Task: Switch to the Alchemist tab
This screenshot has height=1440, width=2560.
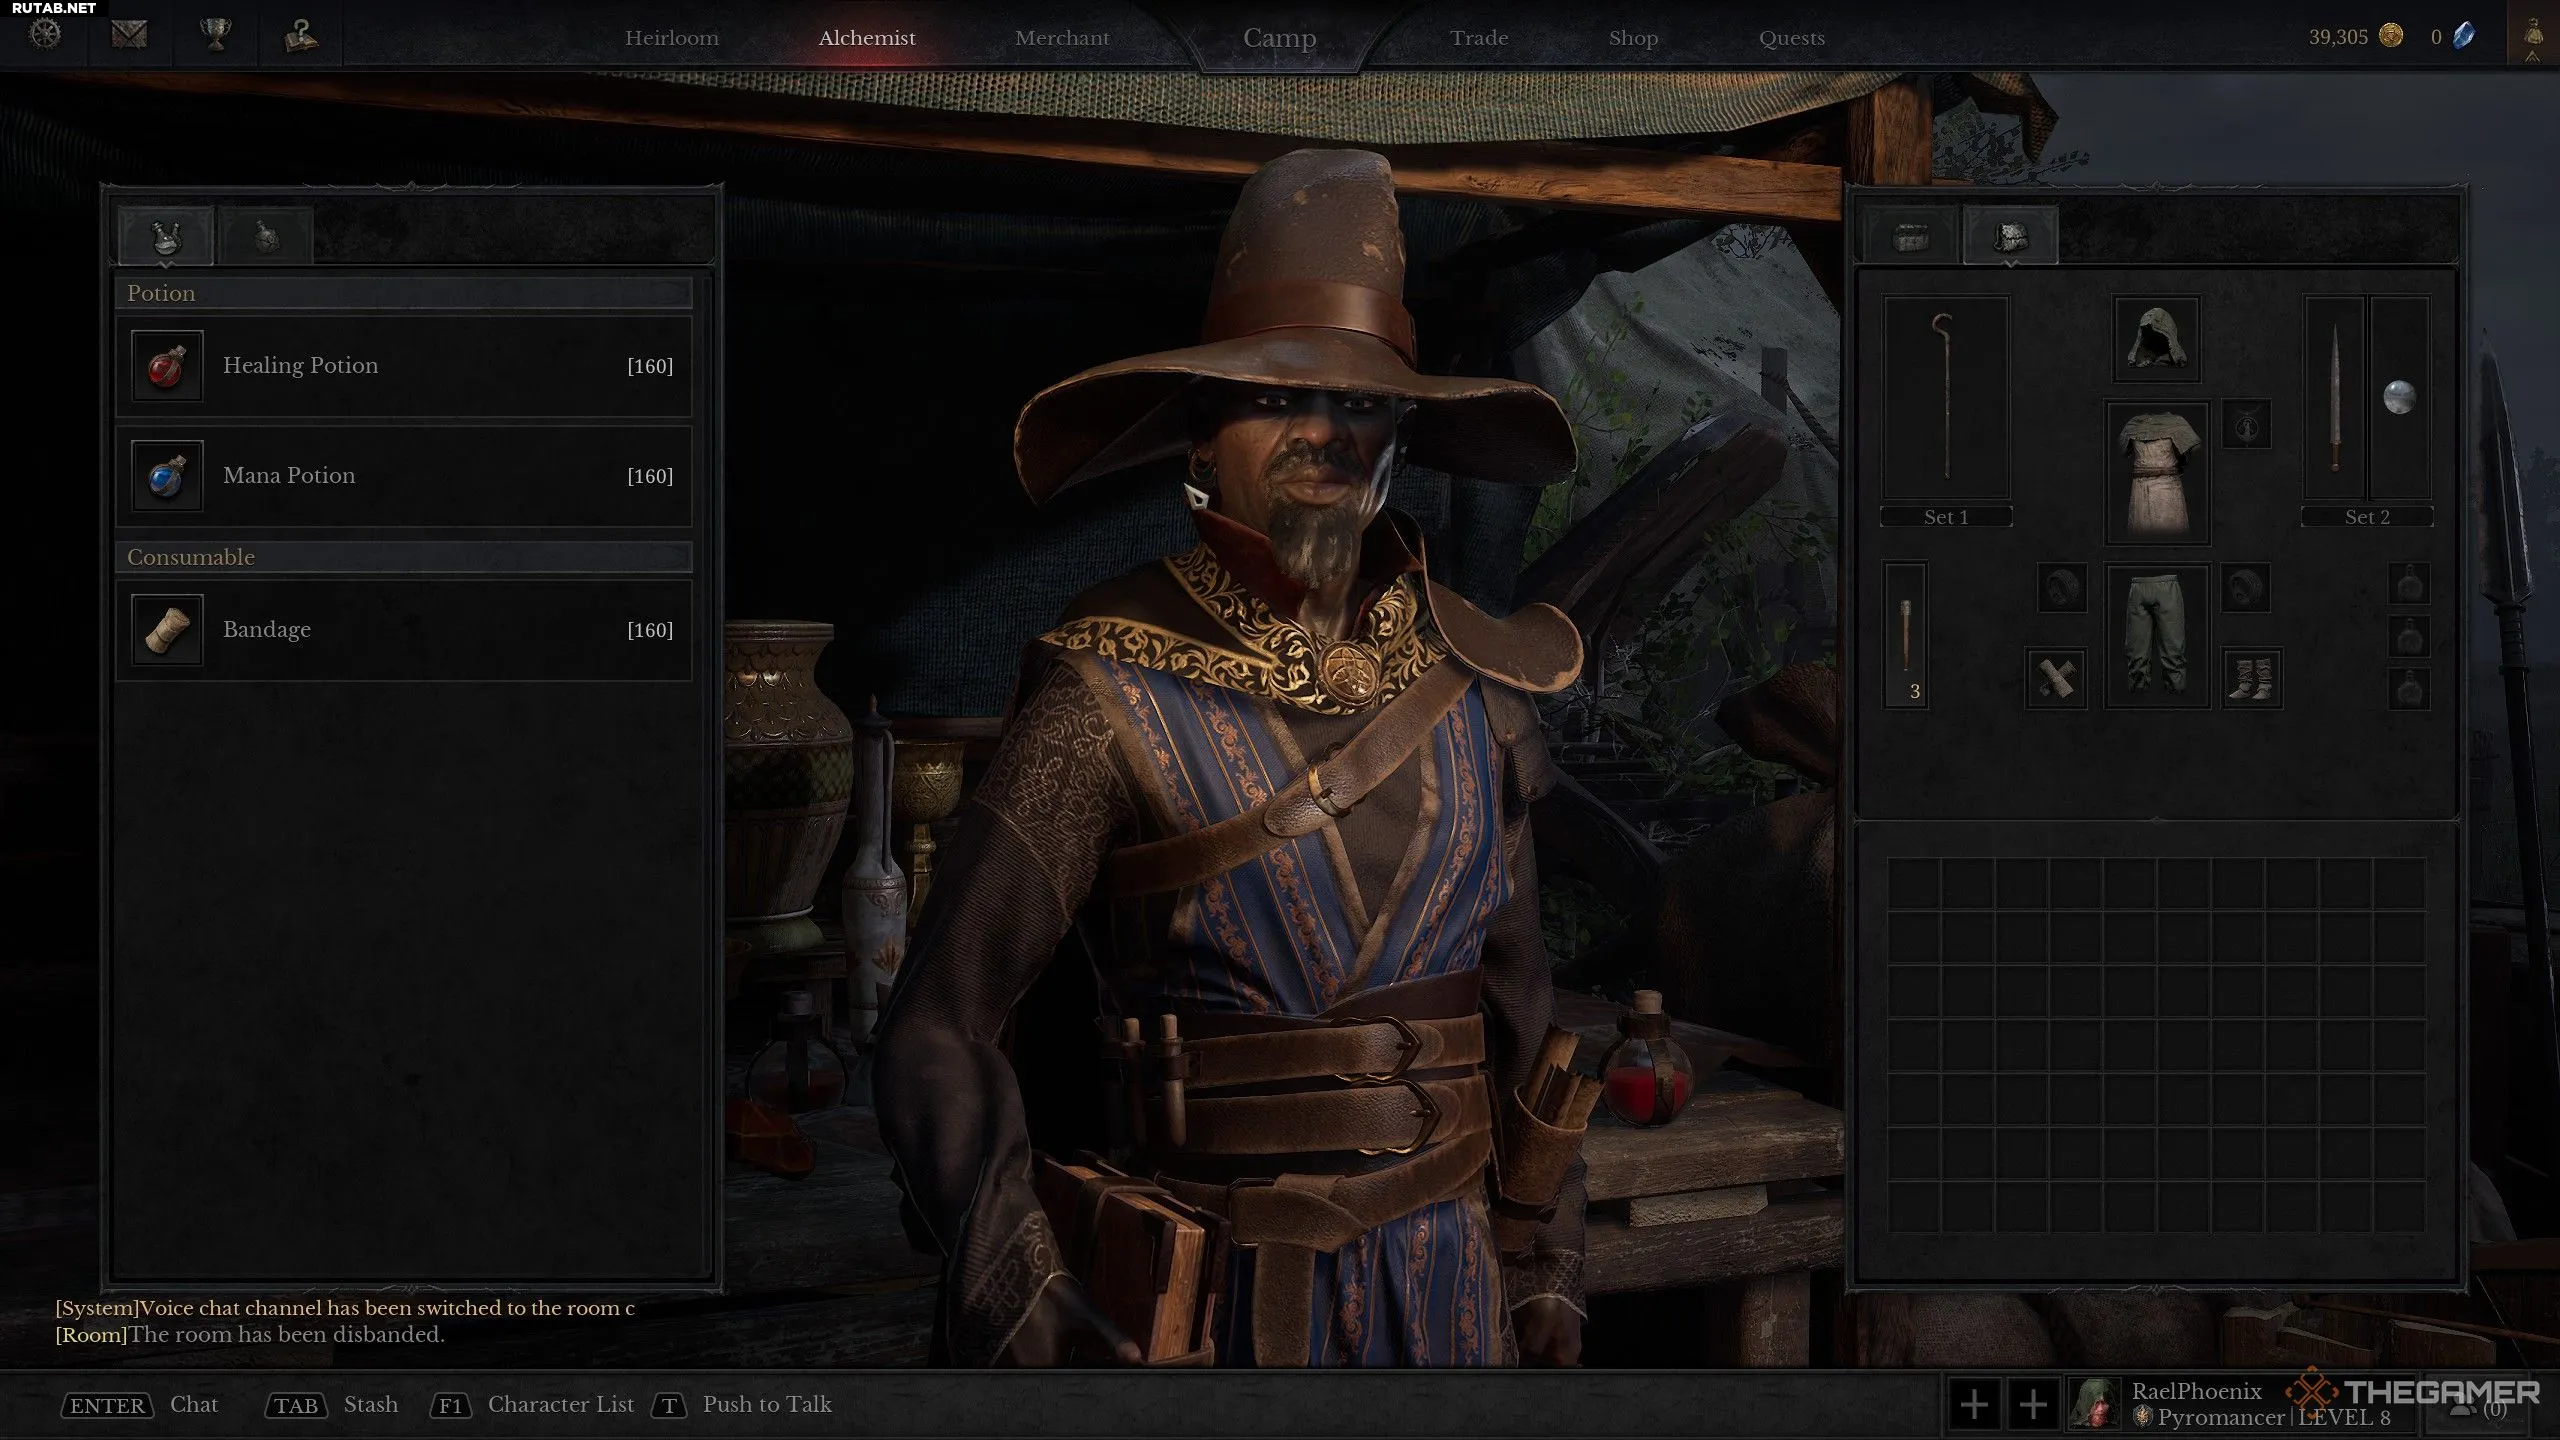Action: pos(867,38)
